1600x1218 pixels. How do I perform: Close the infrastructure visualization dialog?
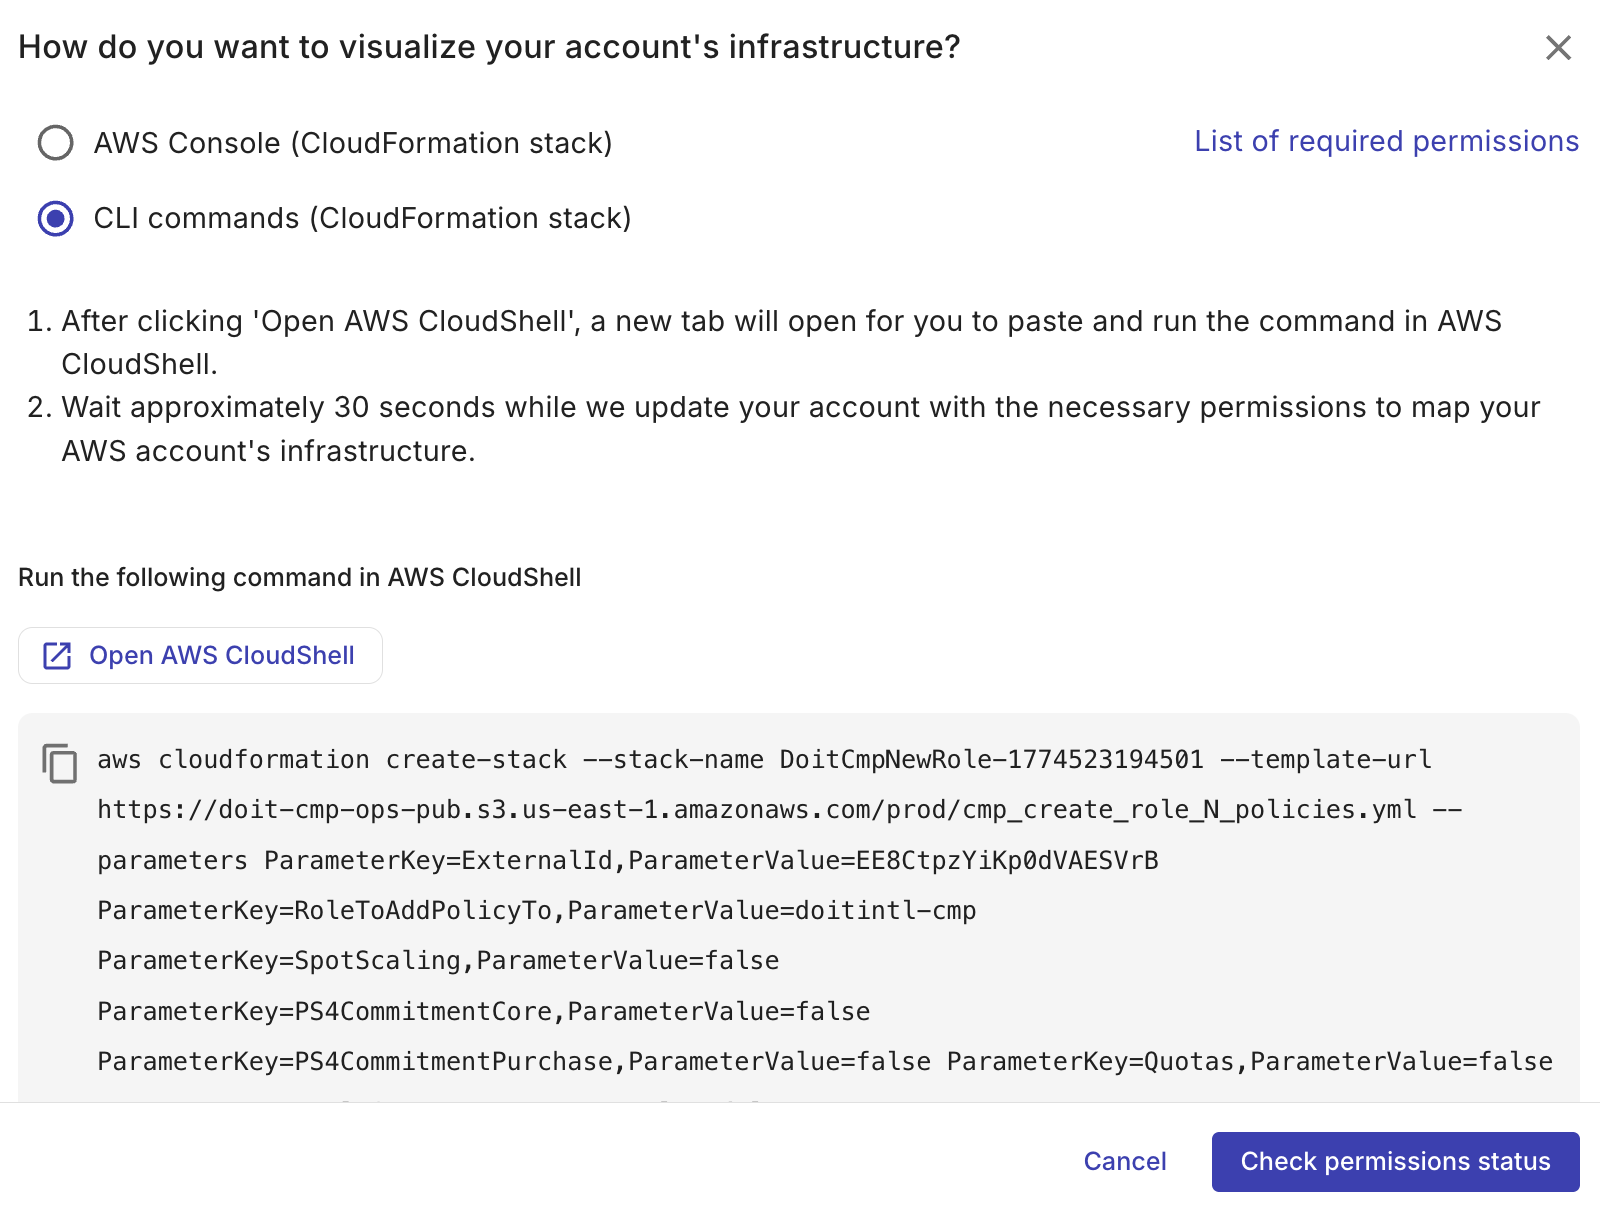[x=1559, y=46]
